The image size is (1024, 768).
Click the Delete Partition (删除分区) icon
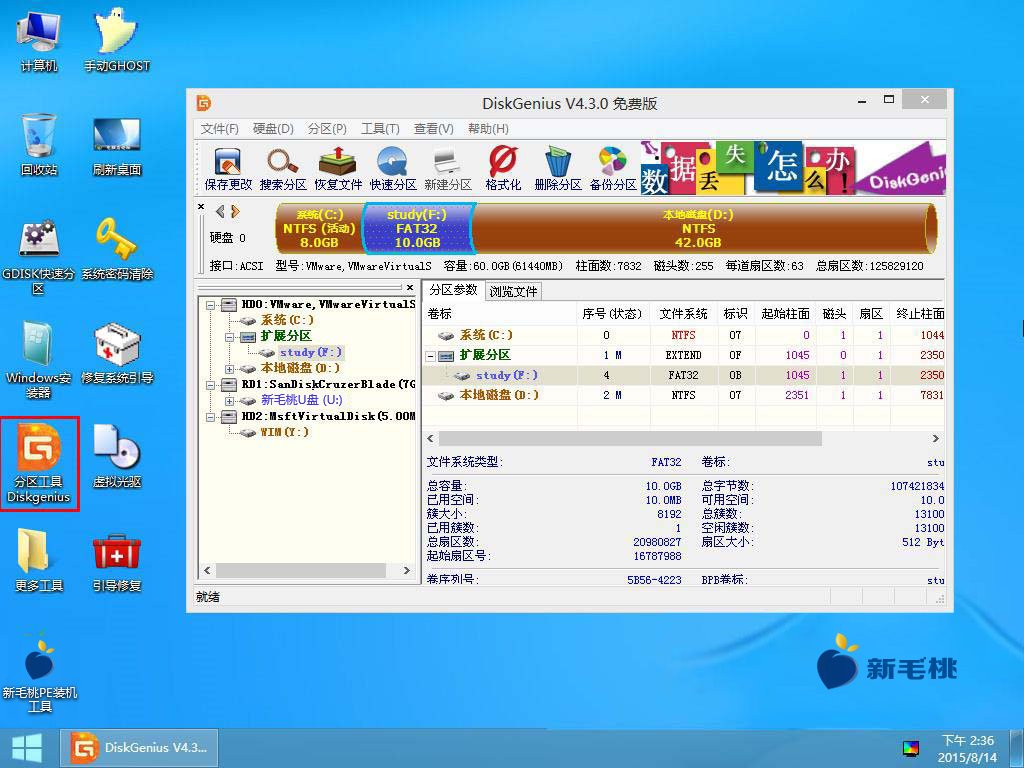click(558, 168)
